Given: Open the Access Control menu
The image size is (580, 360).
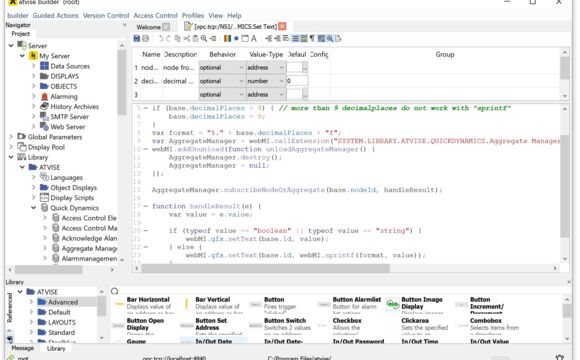Looking at the screenshot, I should click(155, 16).
